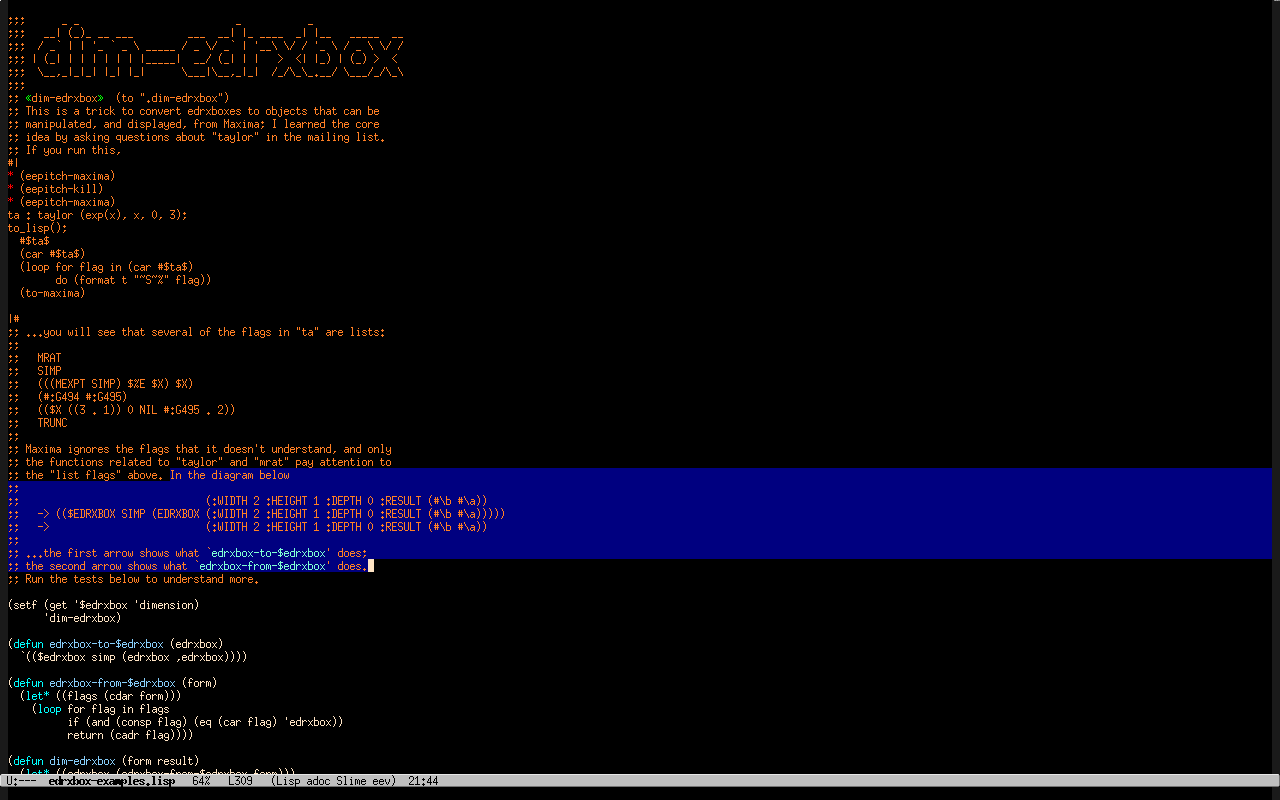Click the «dim-edrxbox» anchor text

64,98
